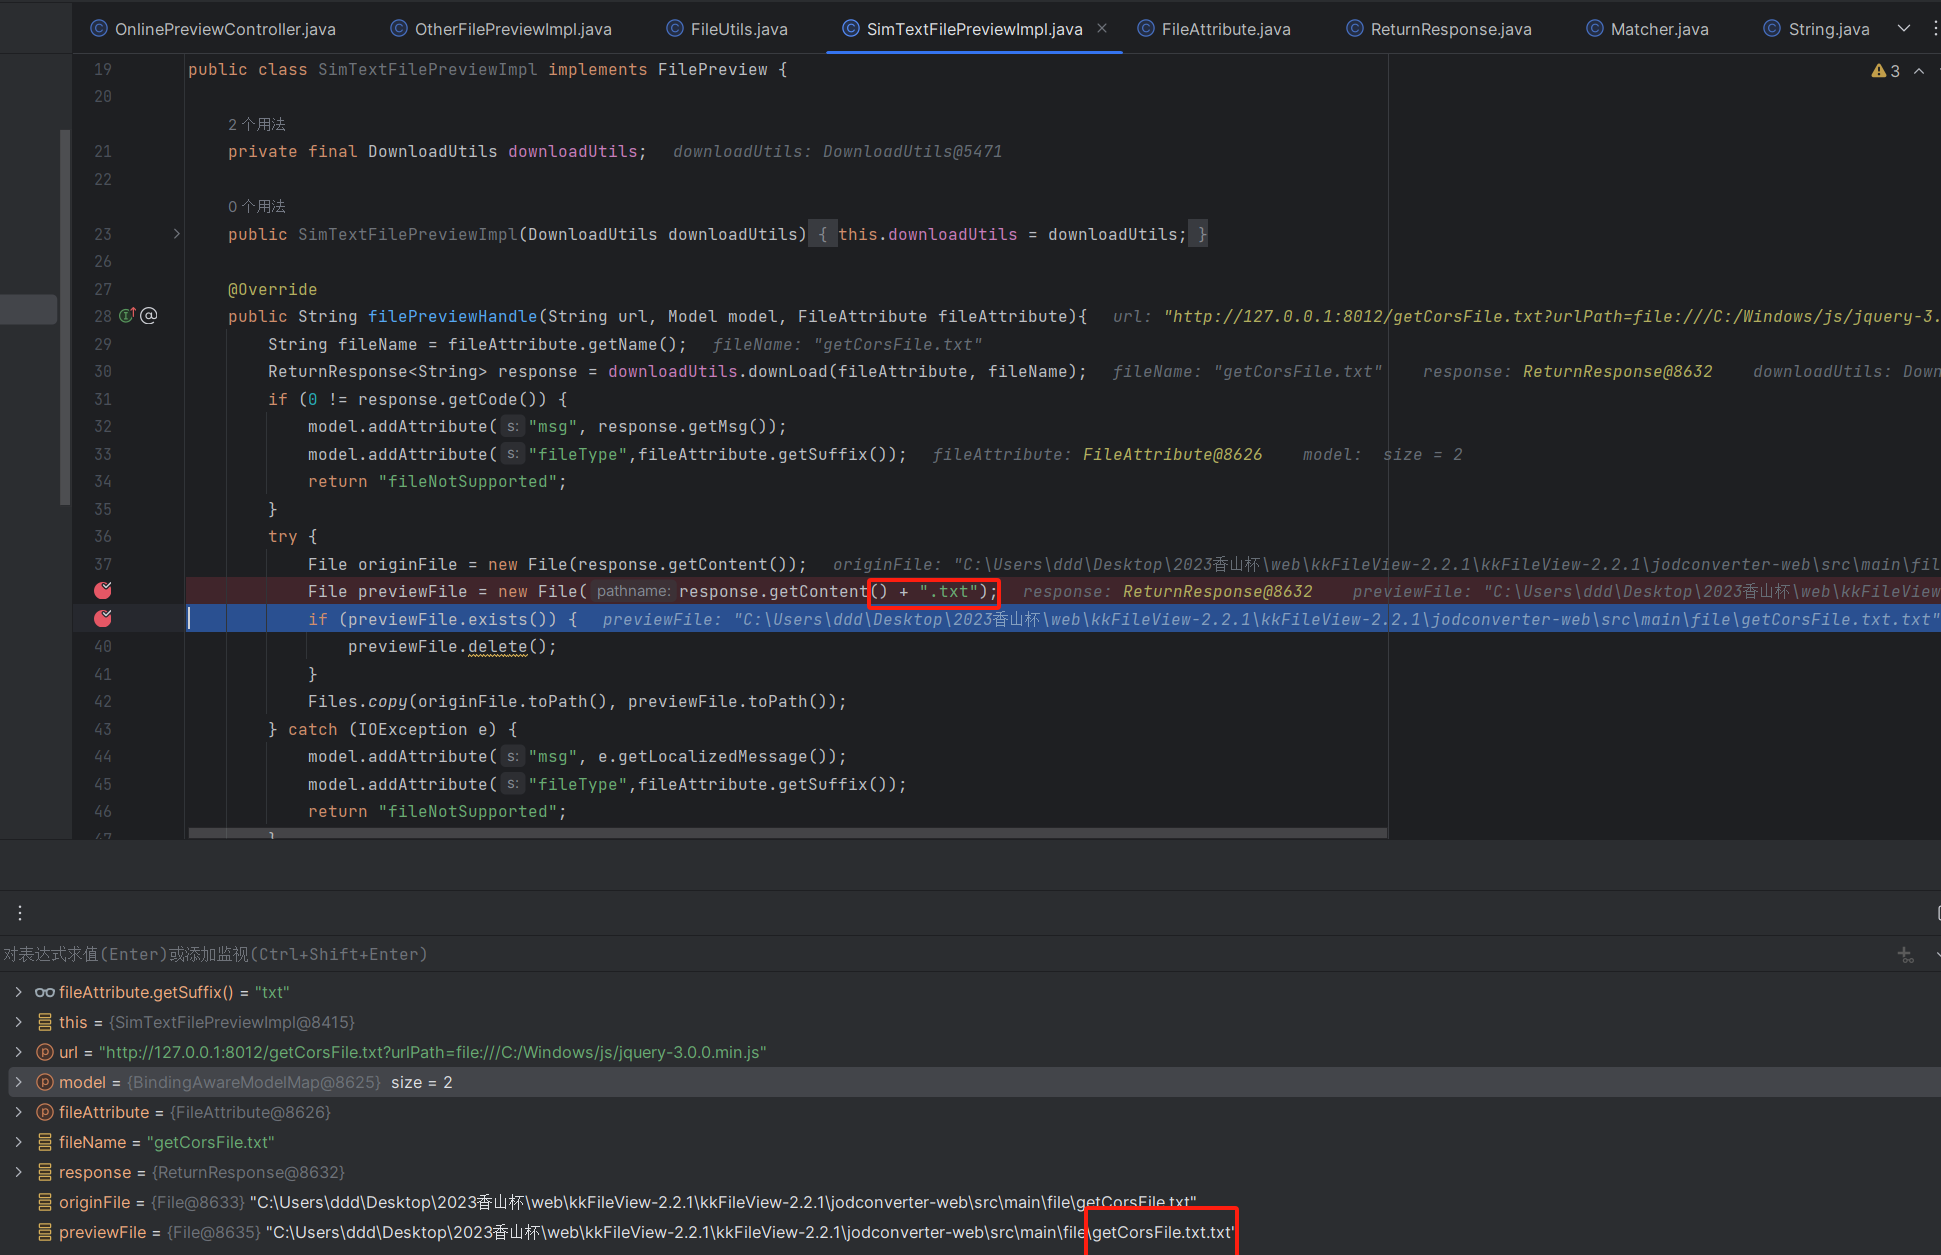Switch to ReturnResponse.java tab

pos(1439,29)
